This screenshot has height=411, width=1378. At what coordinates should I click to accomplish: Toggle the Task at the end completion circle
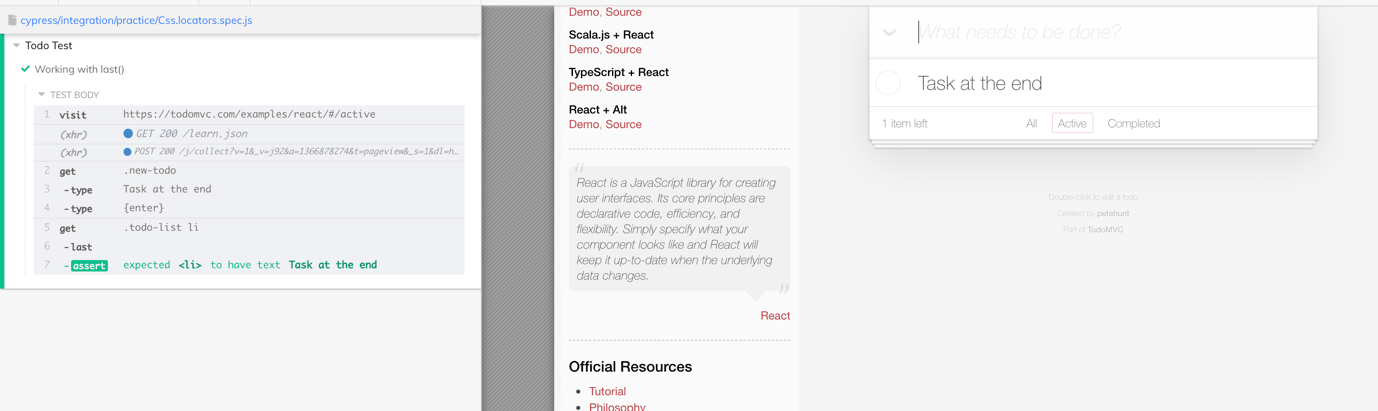pos(888,83)
